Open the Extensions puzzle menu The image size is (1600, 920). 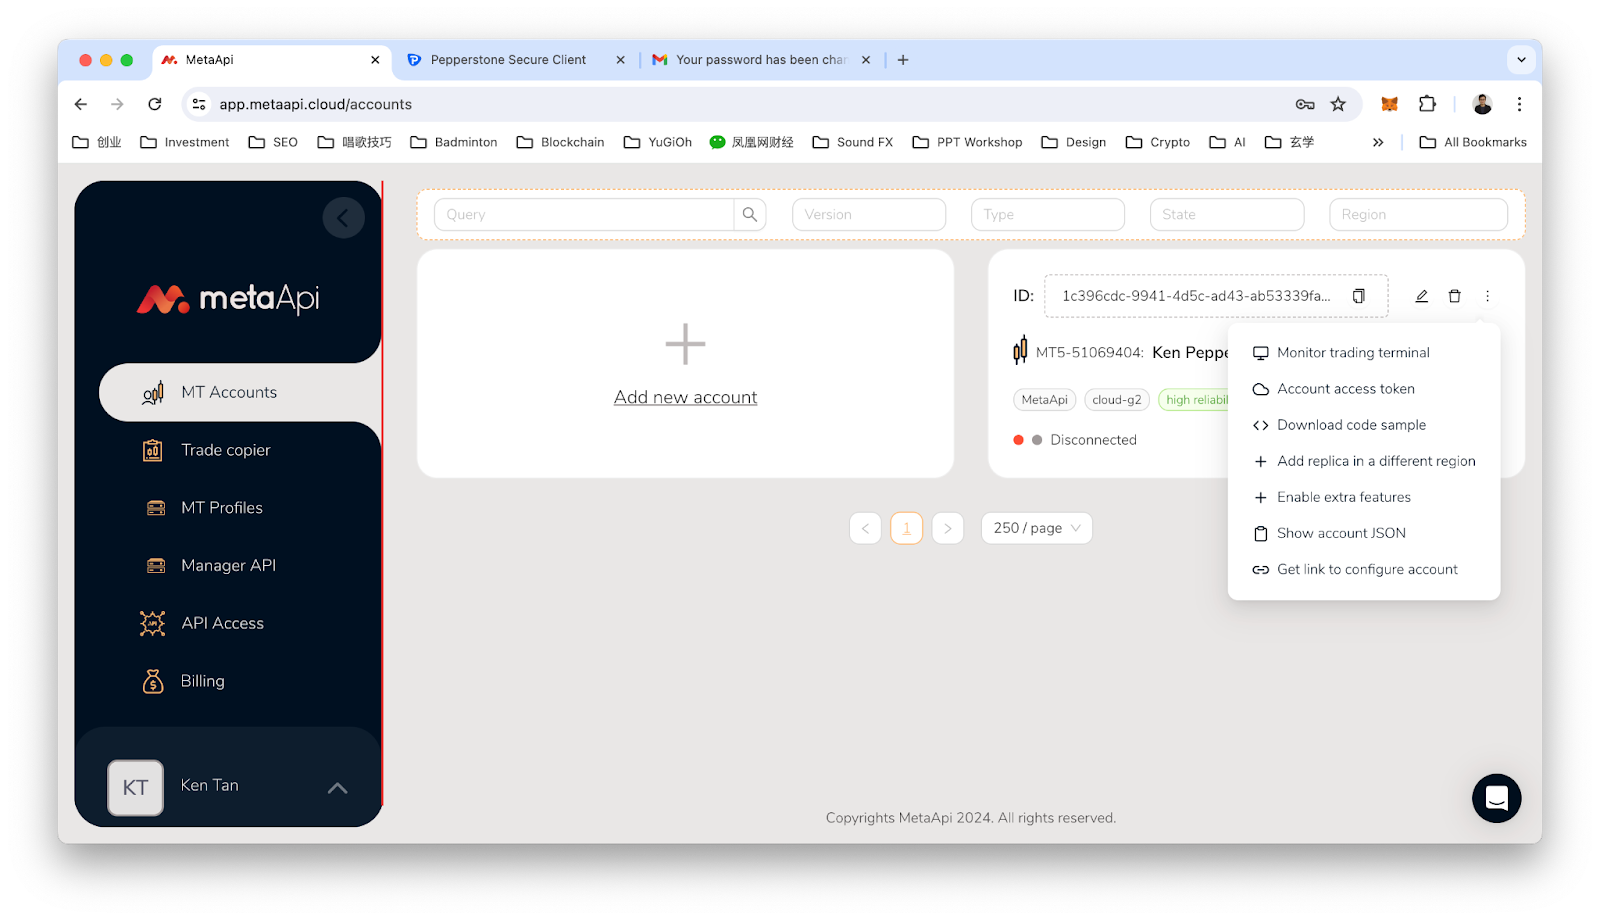(1428, 104)
